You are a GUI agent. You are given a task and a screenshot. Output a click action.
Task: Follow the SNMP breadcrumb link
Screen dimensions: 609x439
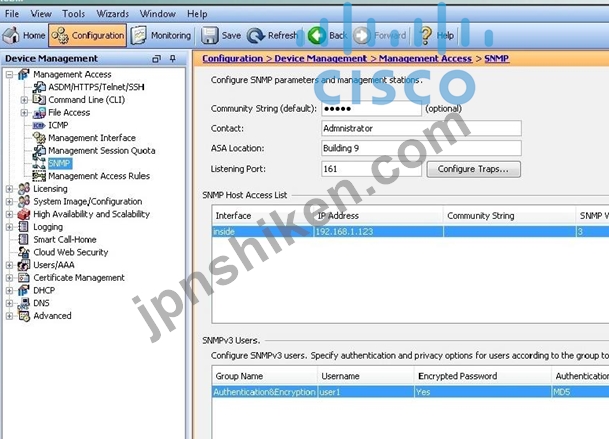(496, 59)
